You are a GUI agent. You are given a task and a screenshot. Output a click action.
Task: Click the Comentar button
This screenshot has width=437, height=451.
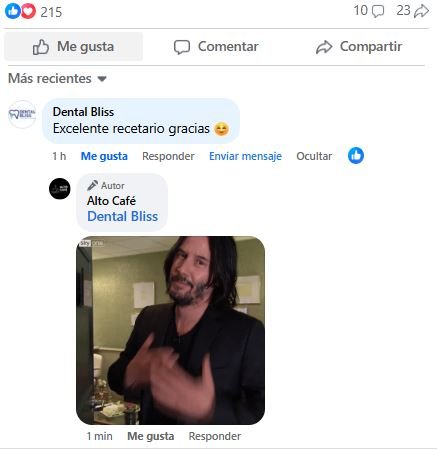coord(216,47)
